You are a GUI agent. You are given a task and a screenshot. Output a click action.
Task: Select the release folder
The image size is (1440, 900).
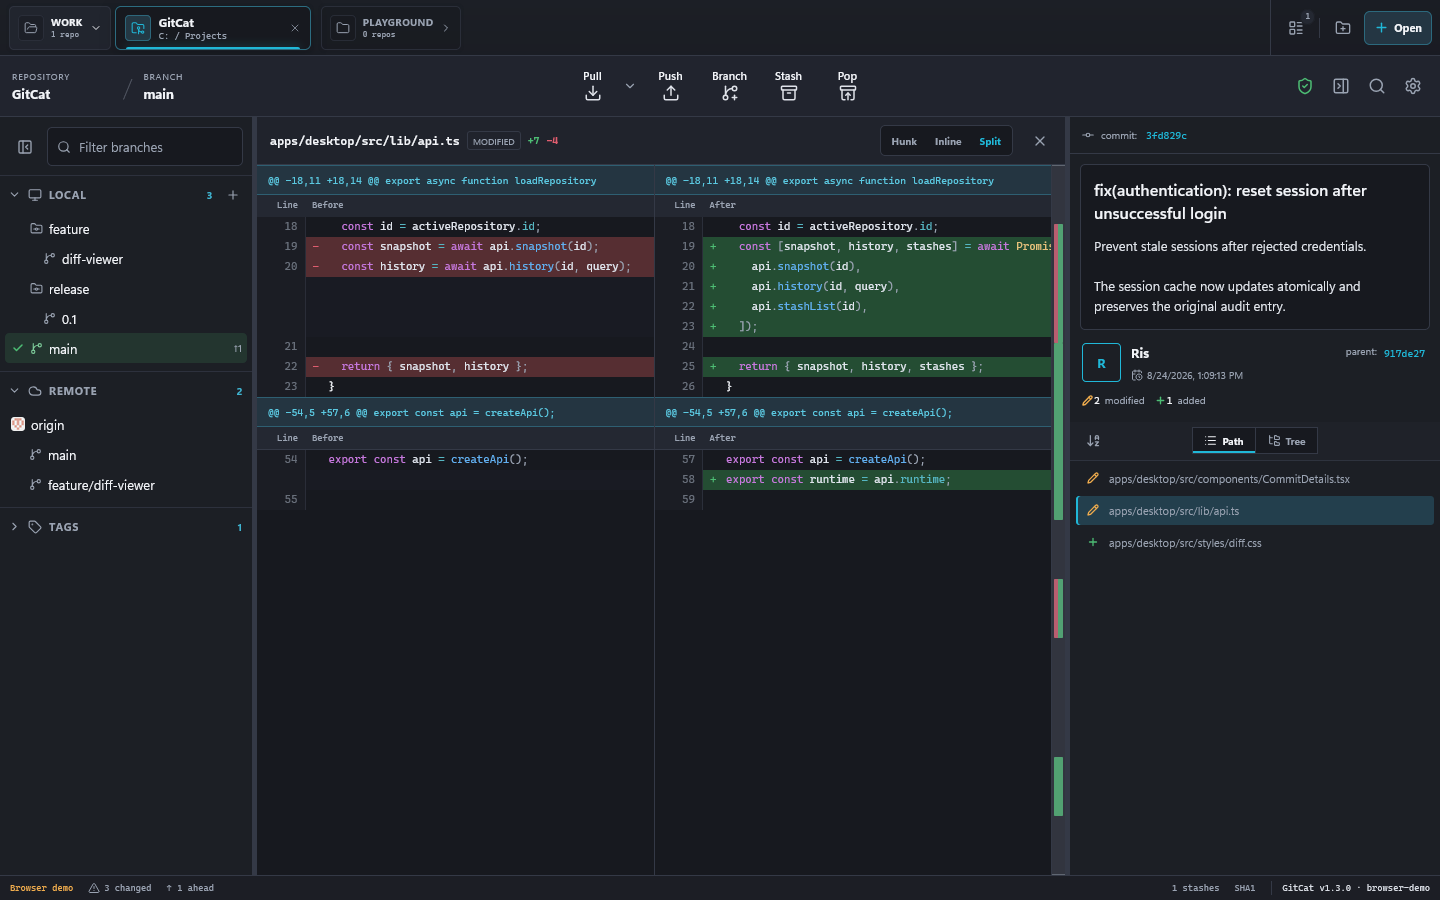click(126, 289)
